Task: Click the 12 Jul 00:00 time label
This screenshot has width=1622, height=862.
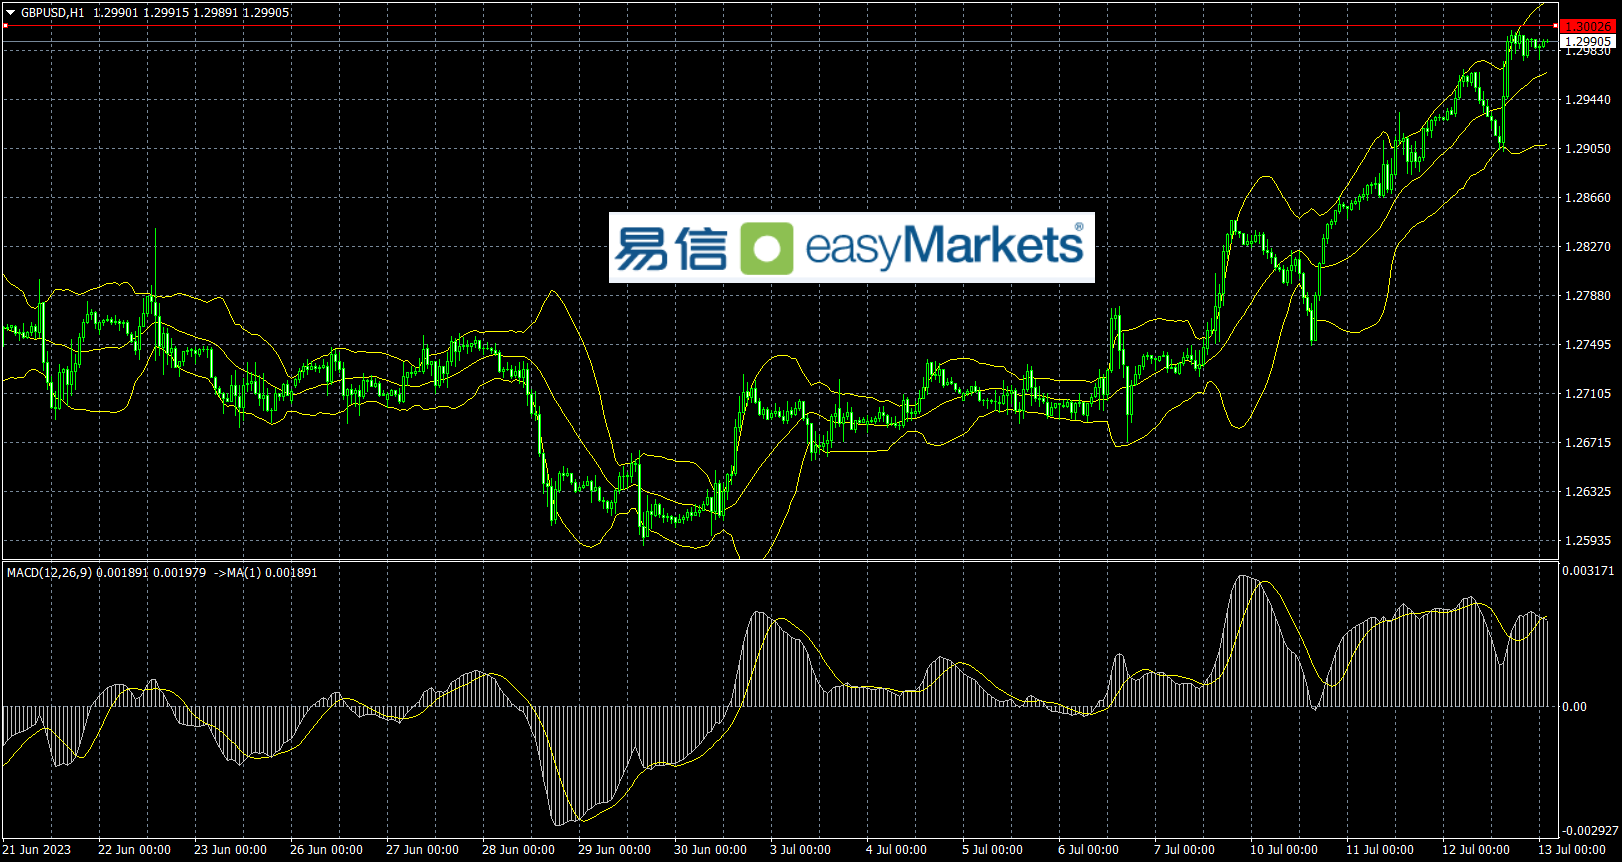Action: pyautogui.click(x=1476, y=850)
